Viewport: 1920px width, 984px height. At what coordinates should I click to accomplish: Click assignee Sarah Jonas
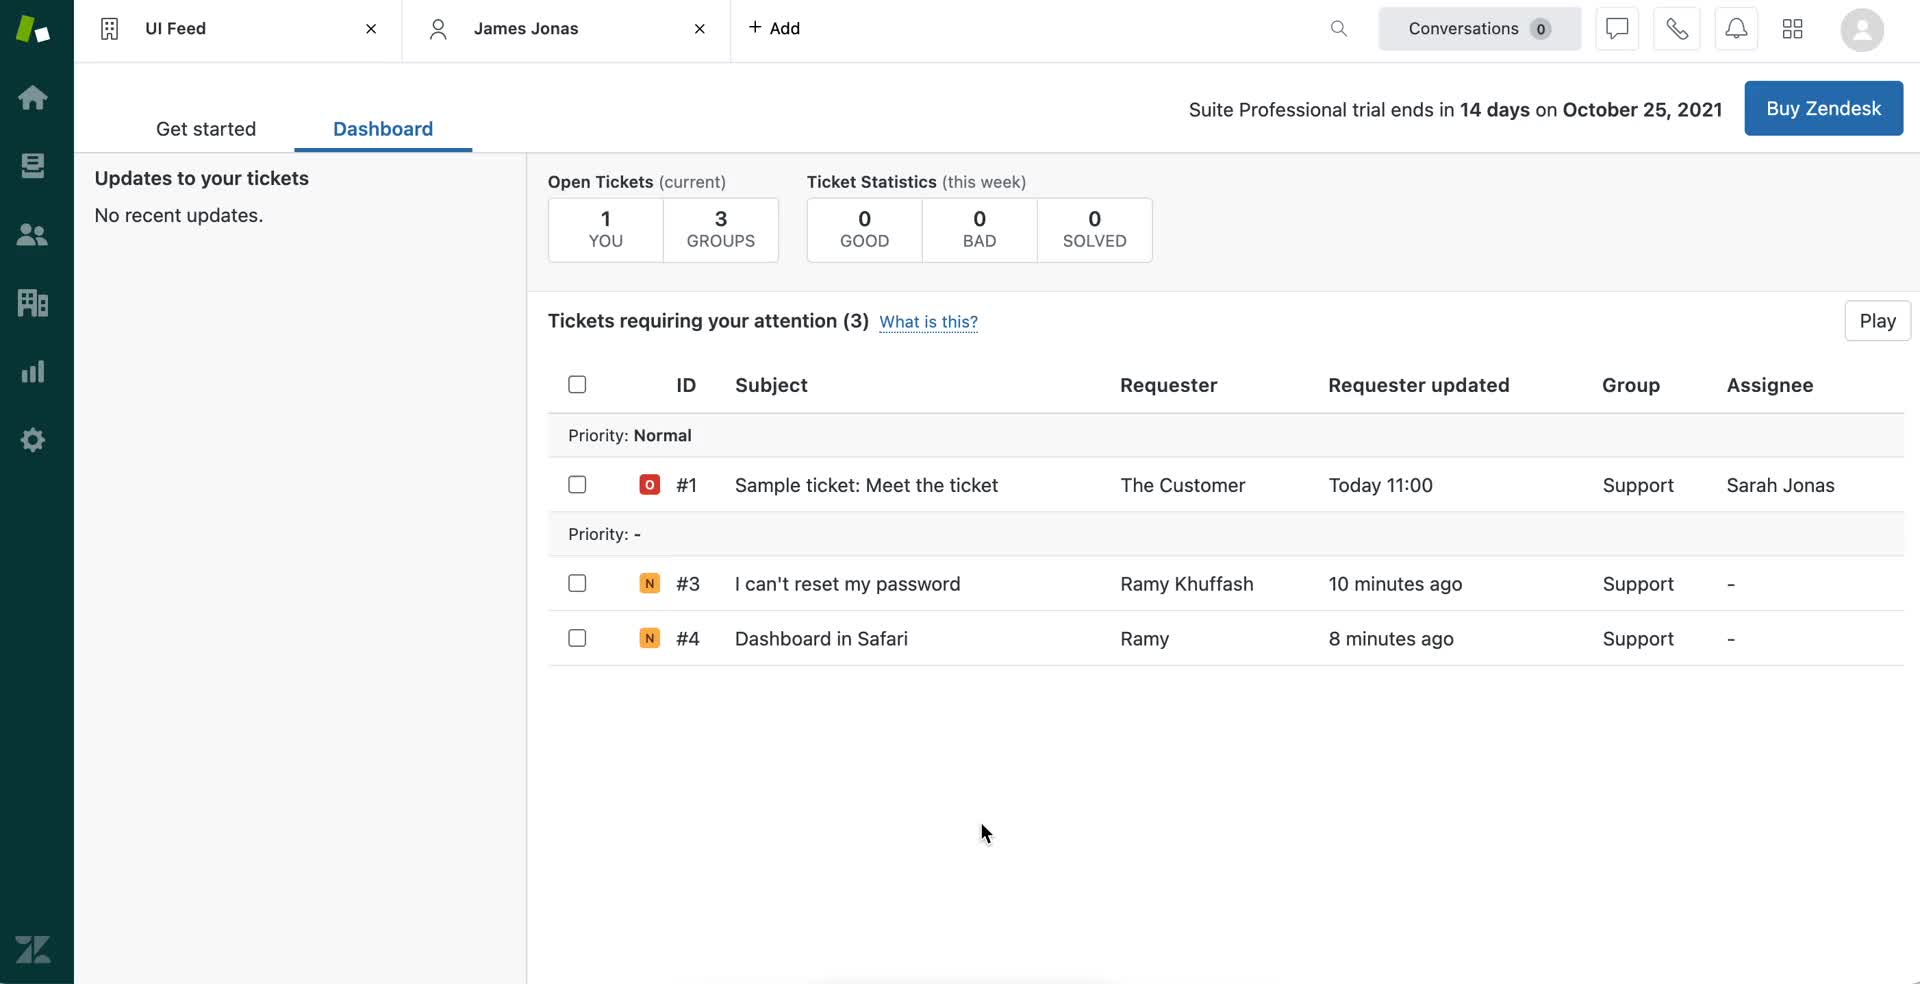click(x=1780, y=485)
